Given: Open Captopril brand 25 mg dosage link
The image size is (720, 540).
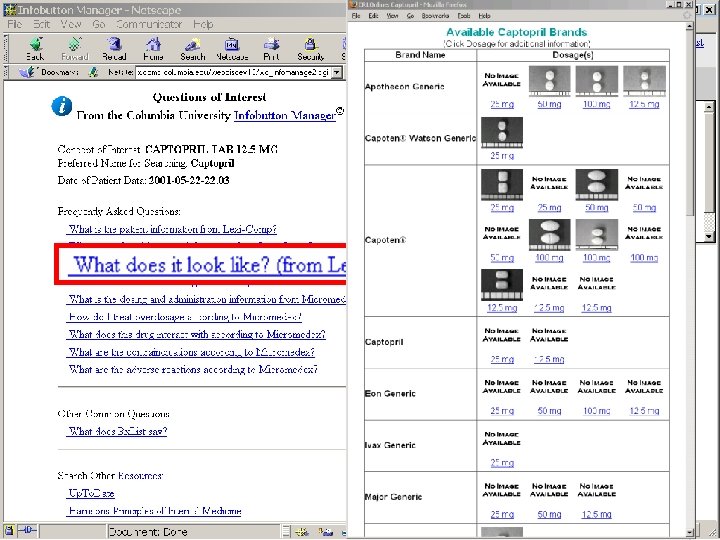Looking at the screenshot, I should [x=502, y=360].
